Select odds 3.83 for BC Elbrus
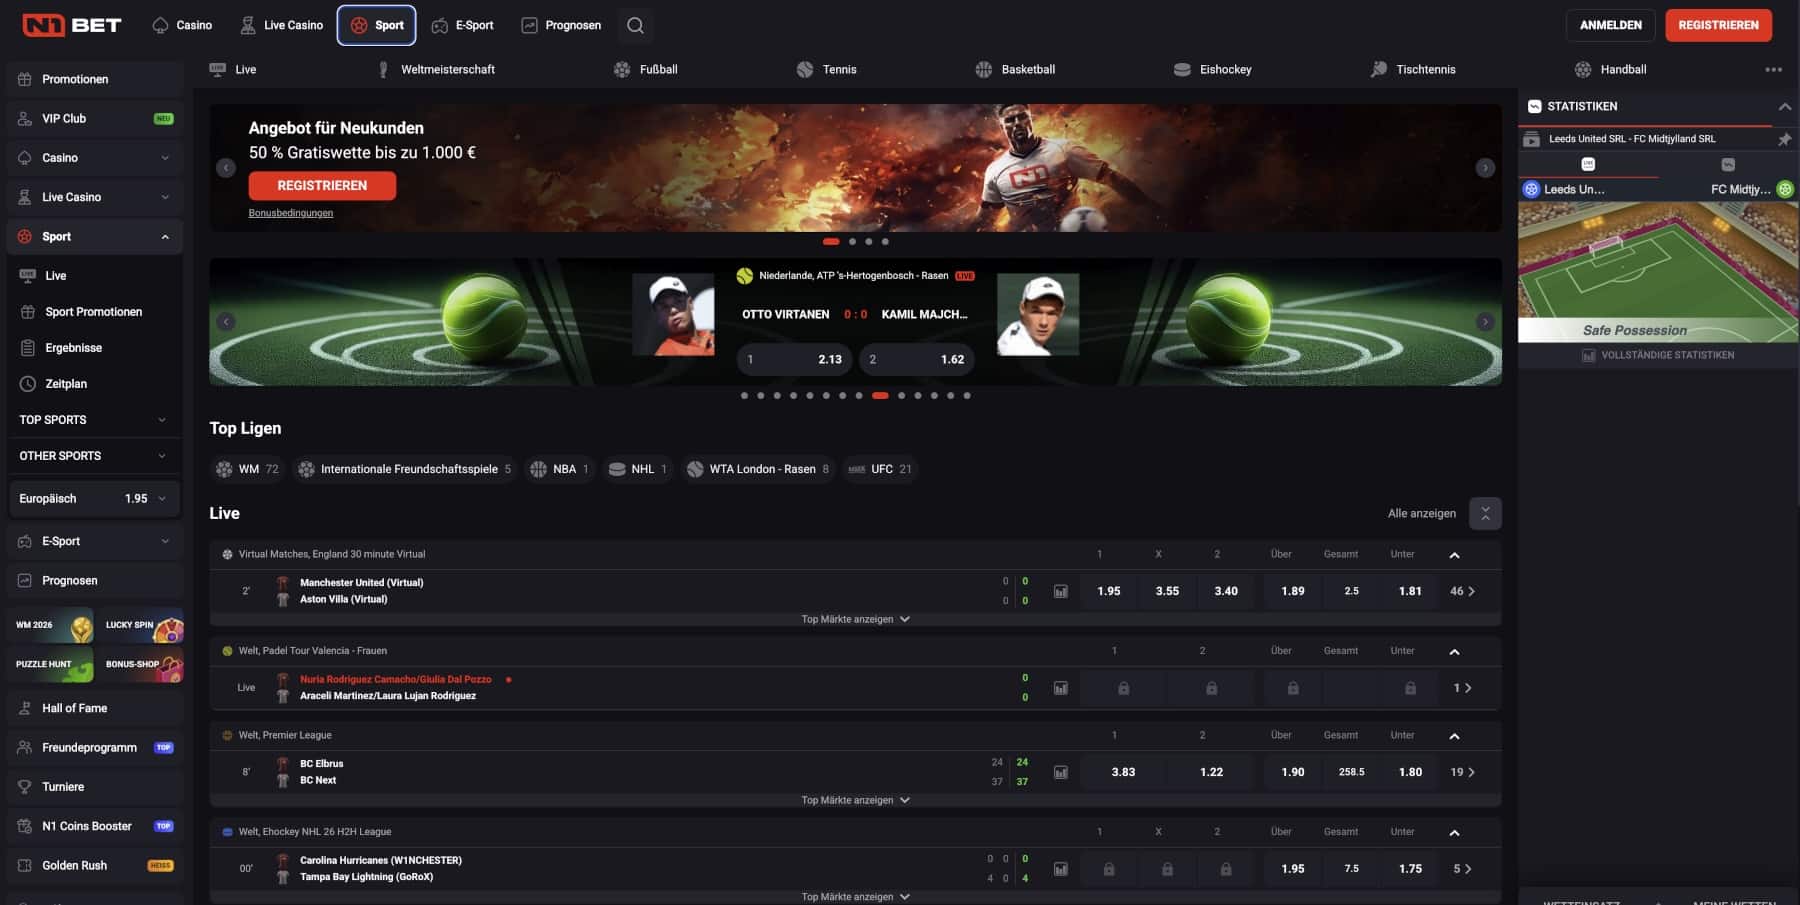 1123,772
